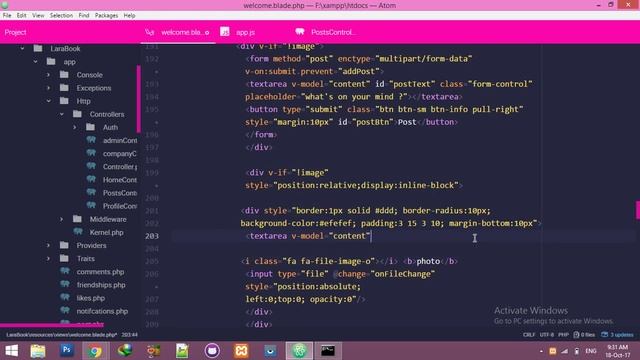
Task: Open the adminCont file in tree
Action: tap(120, 140)
